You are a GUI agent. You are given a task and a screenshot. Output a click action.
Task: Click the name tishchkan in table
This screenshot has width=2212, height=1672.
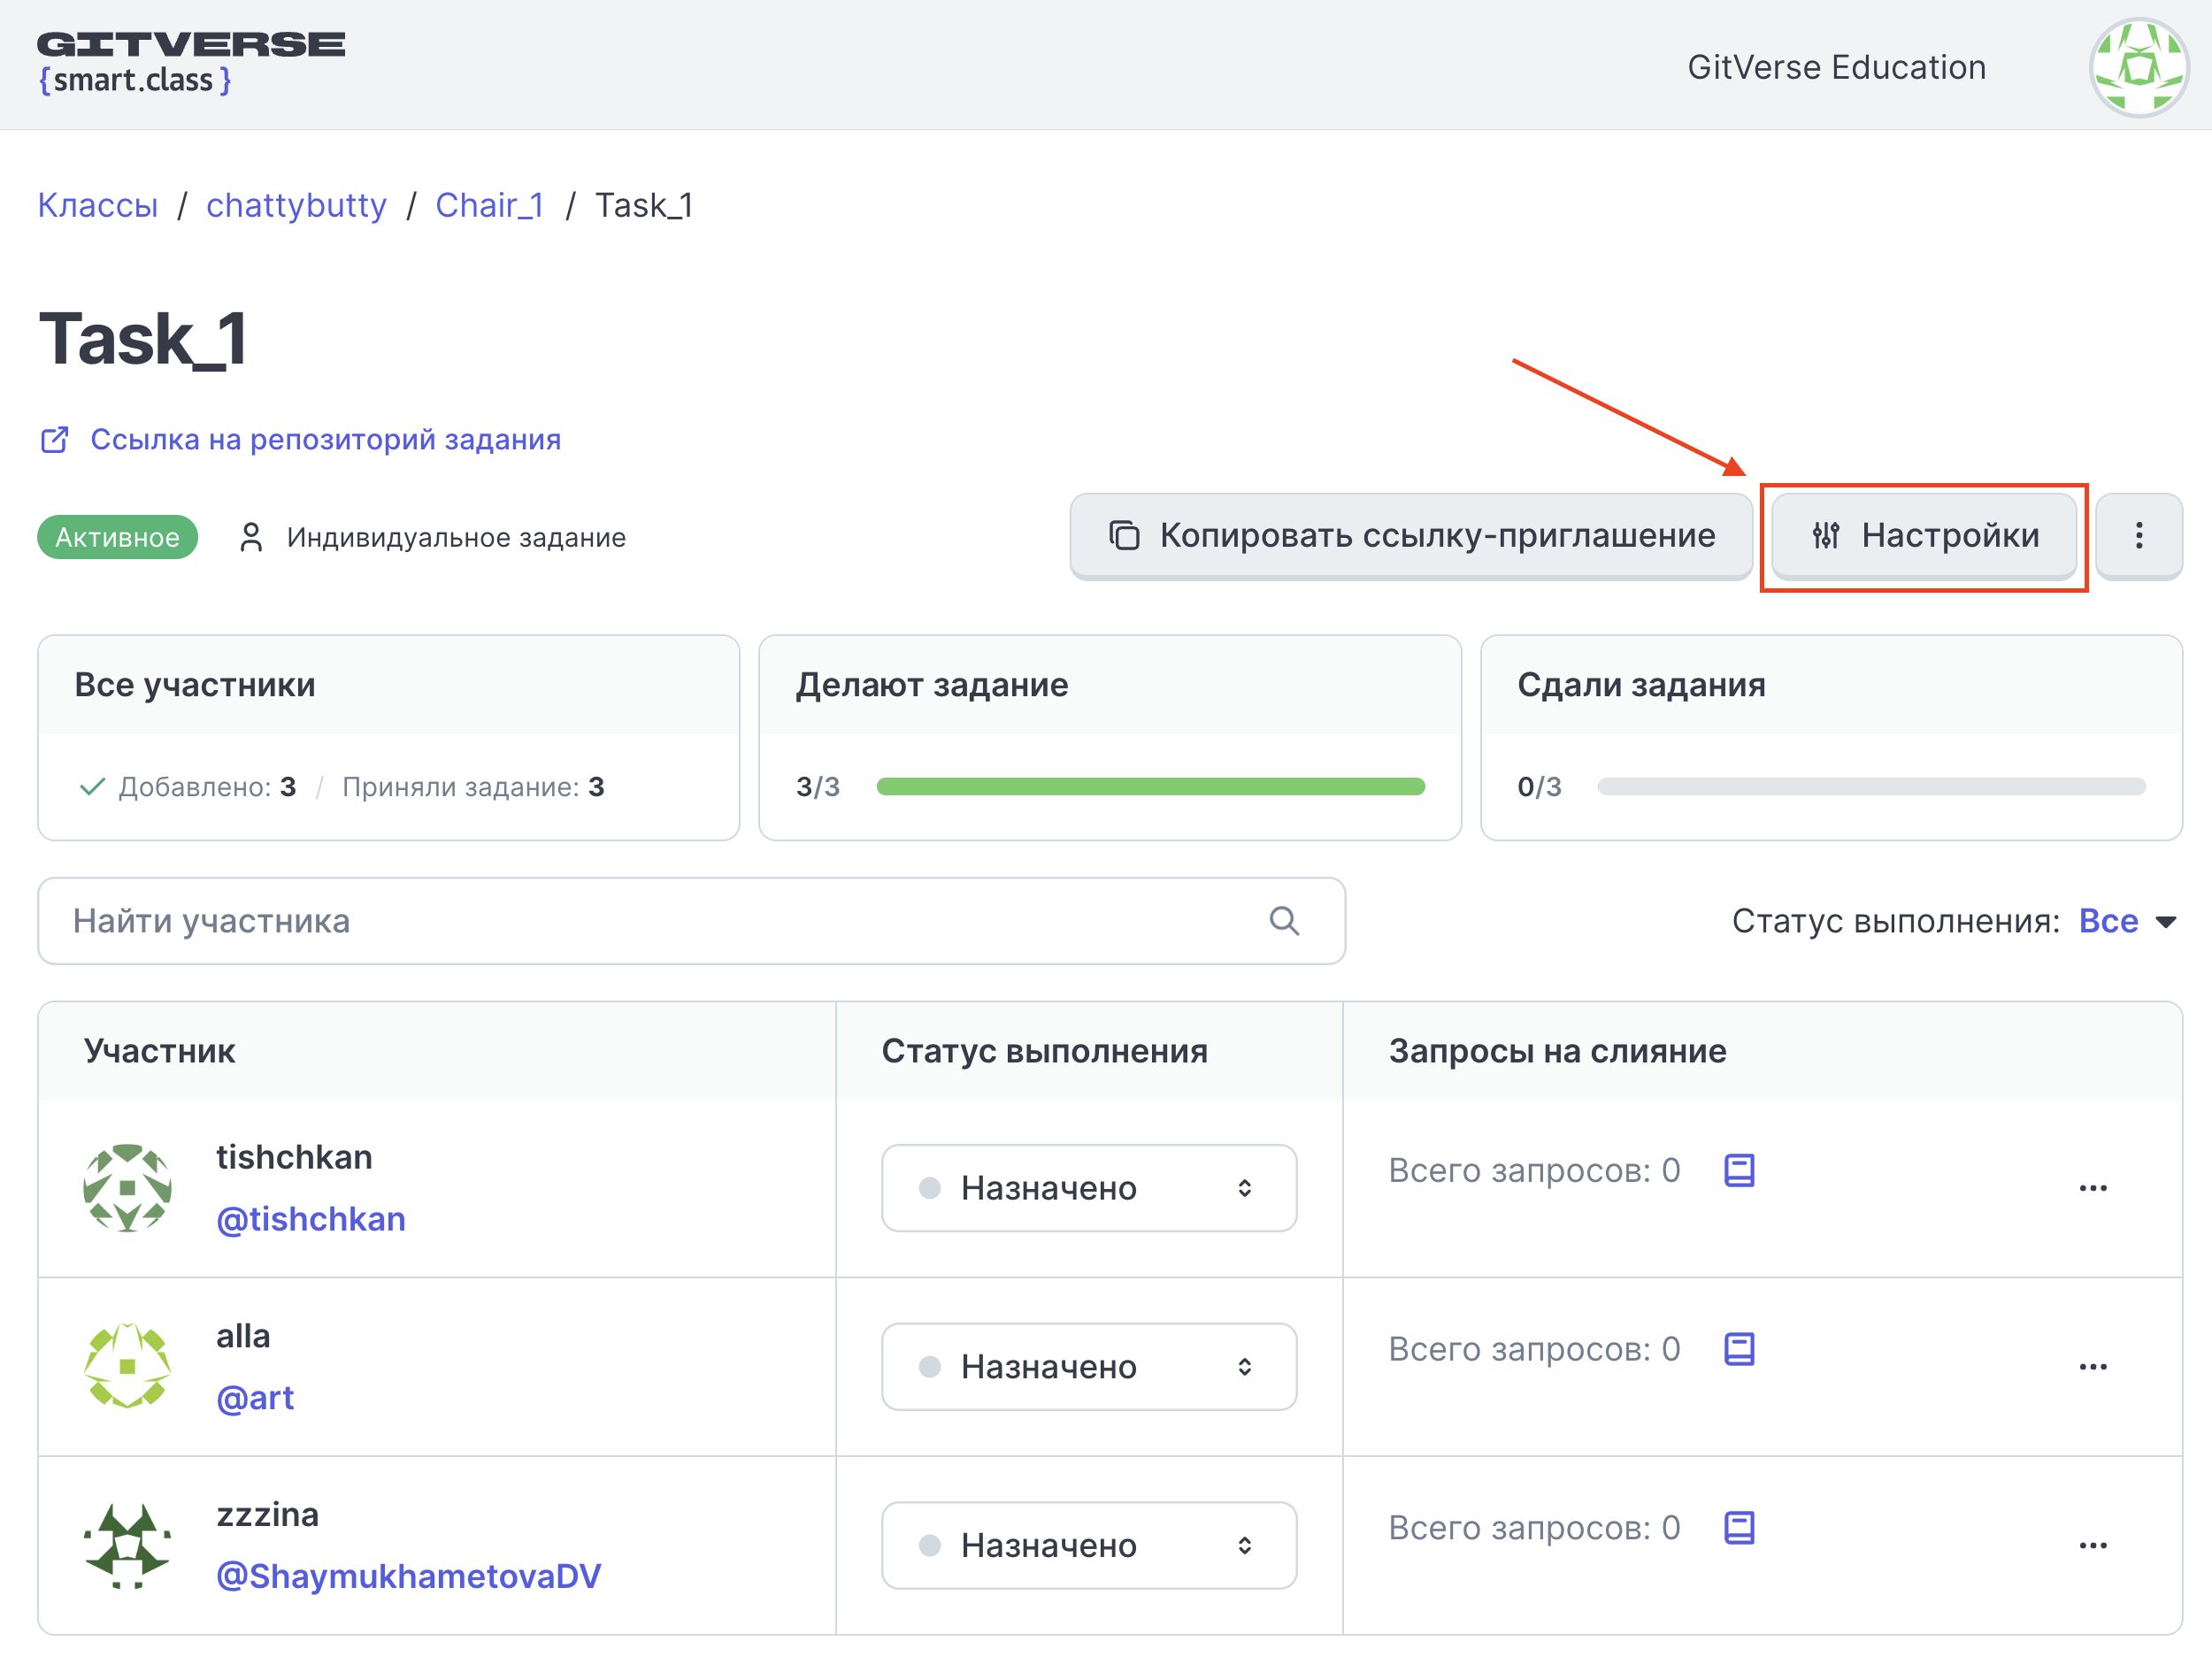click(294, 1157)
